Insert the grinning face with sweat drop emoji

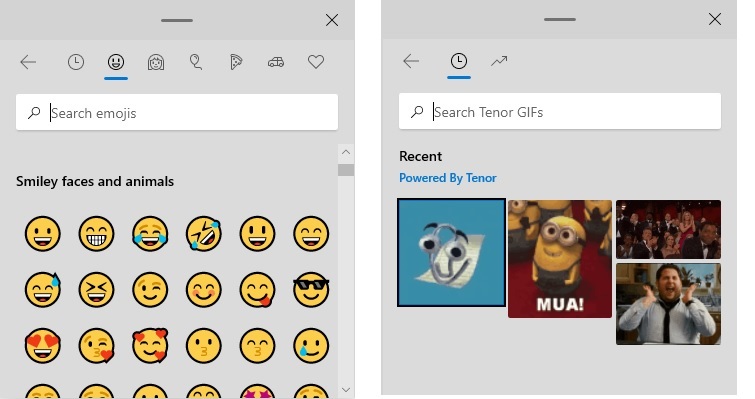click(x=43, y=290)
